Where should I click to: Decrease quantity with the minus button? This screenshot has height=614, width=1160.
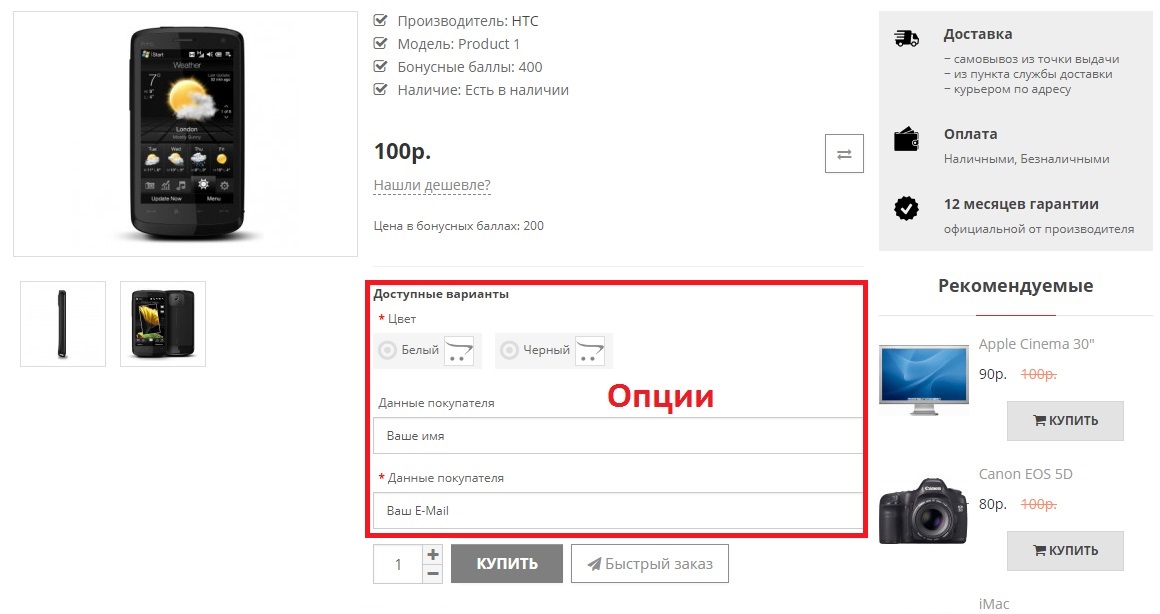(x=432, y=573)
